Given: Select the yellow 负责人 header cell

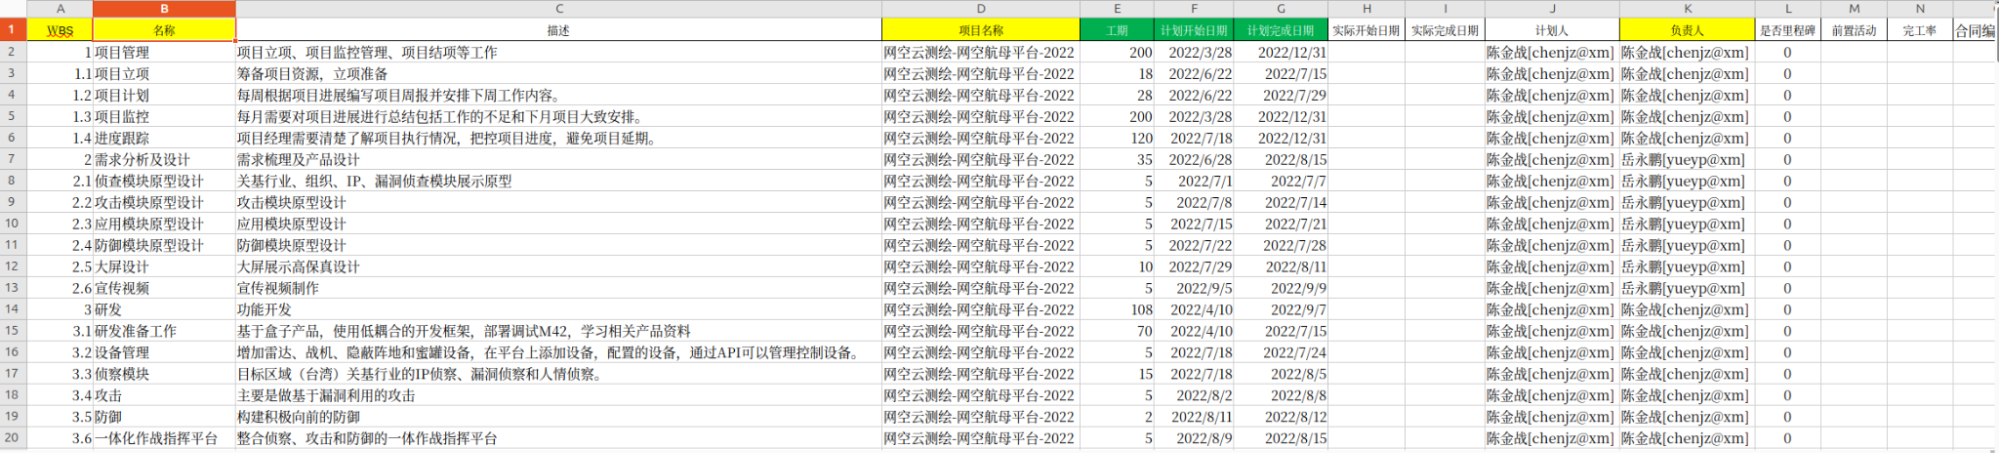Looking at the screenshot, I should pos(1686,30).
